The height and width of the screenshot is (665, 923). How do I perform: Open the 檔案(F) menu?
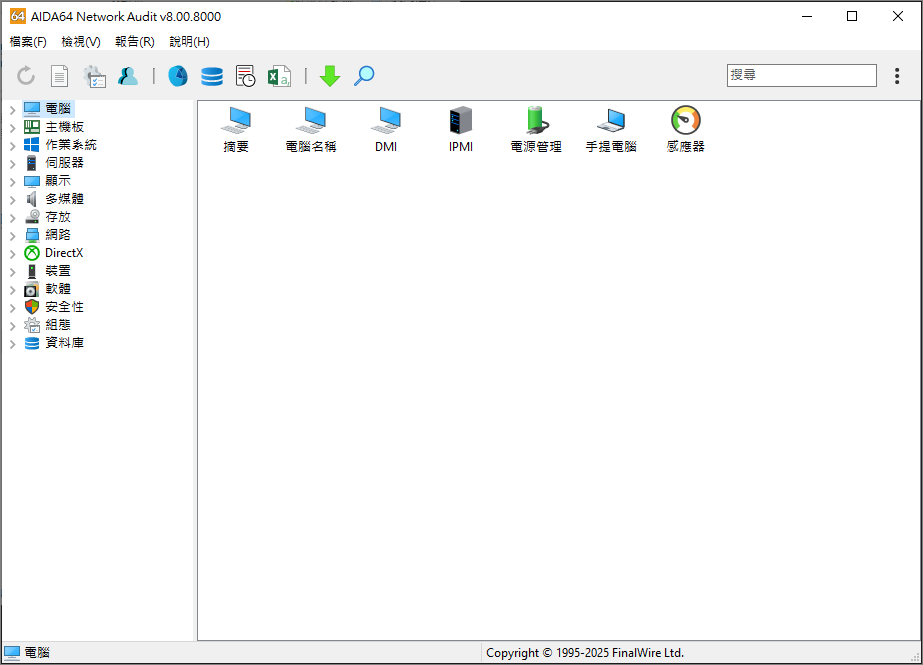tap(28, 42)
